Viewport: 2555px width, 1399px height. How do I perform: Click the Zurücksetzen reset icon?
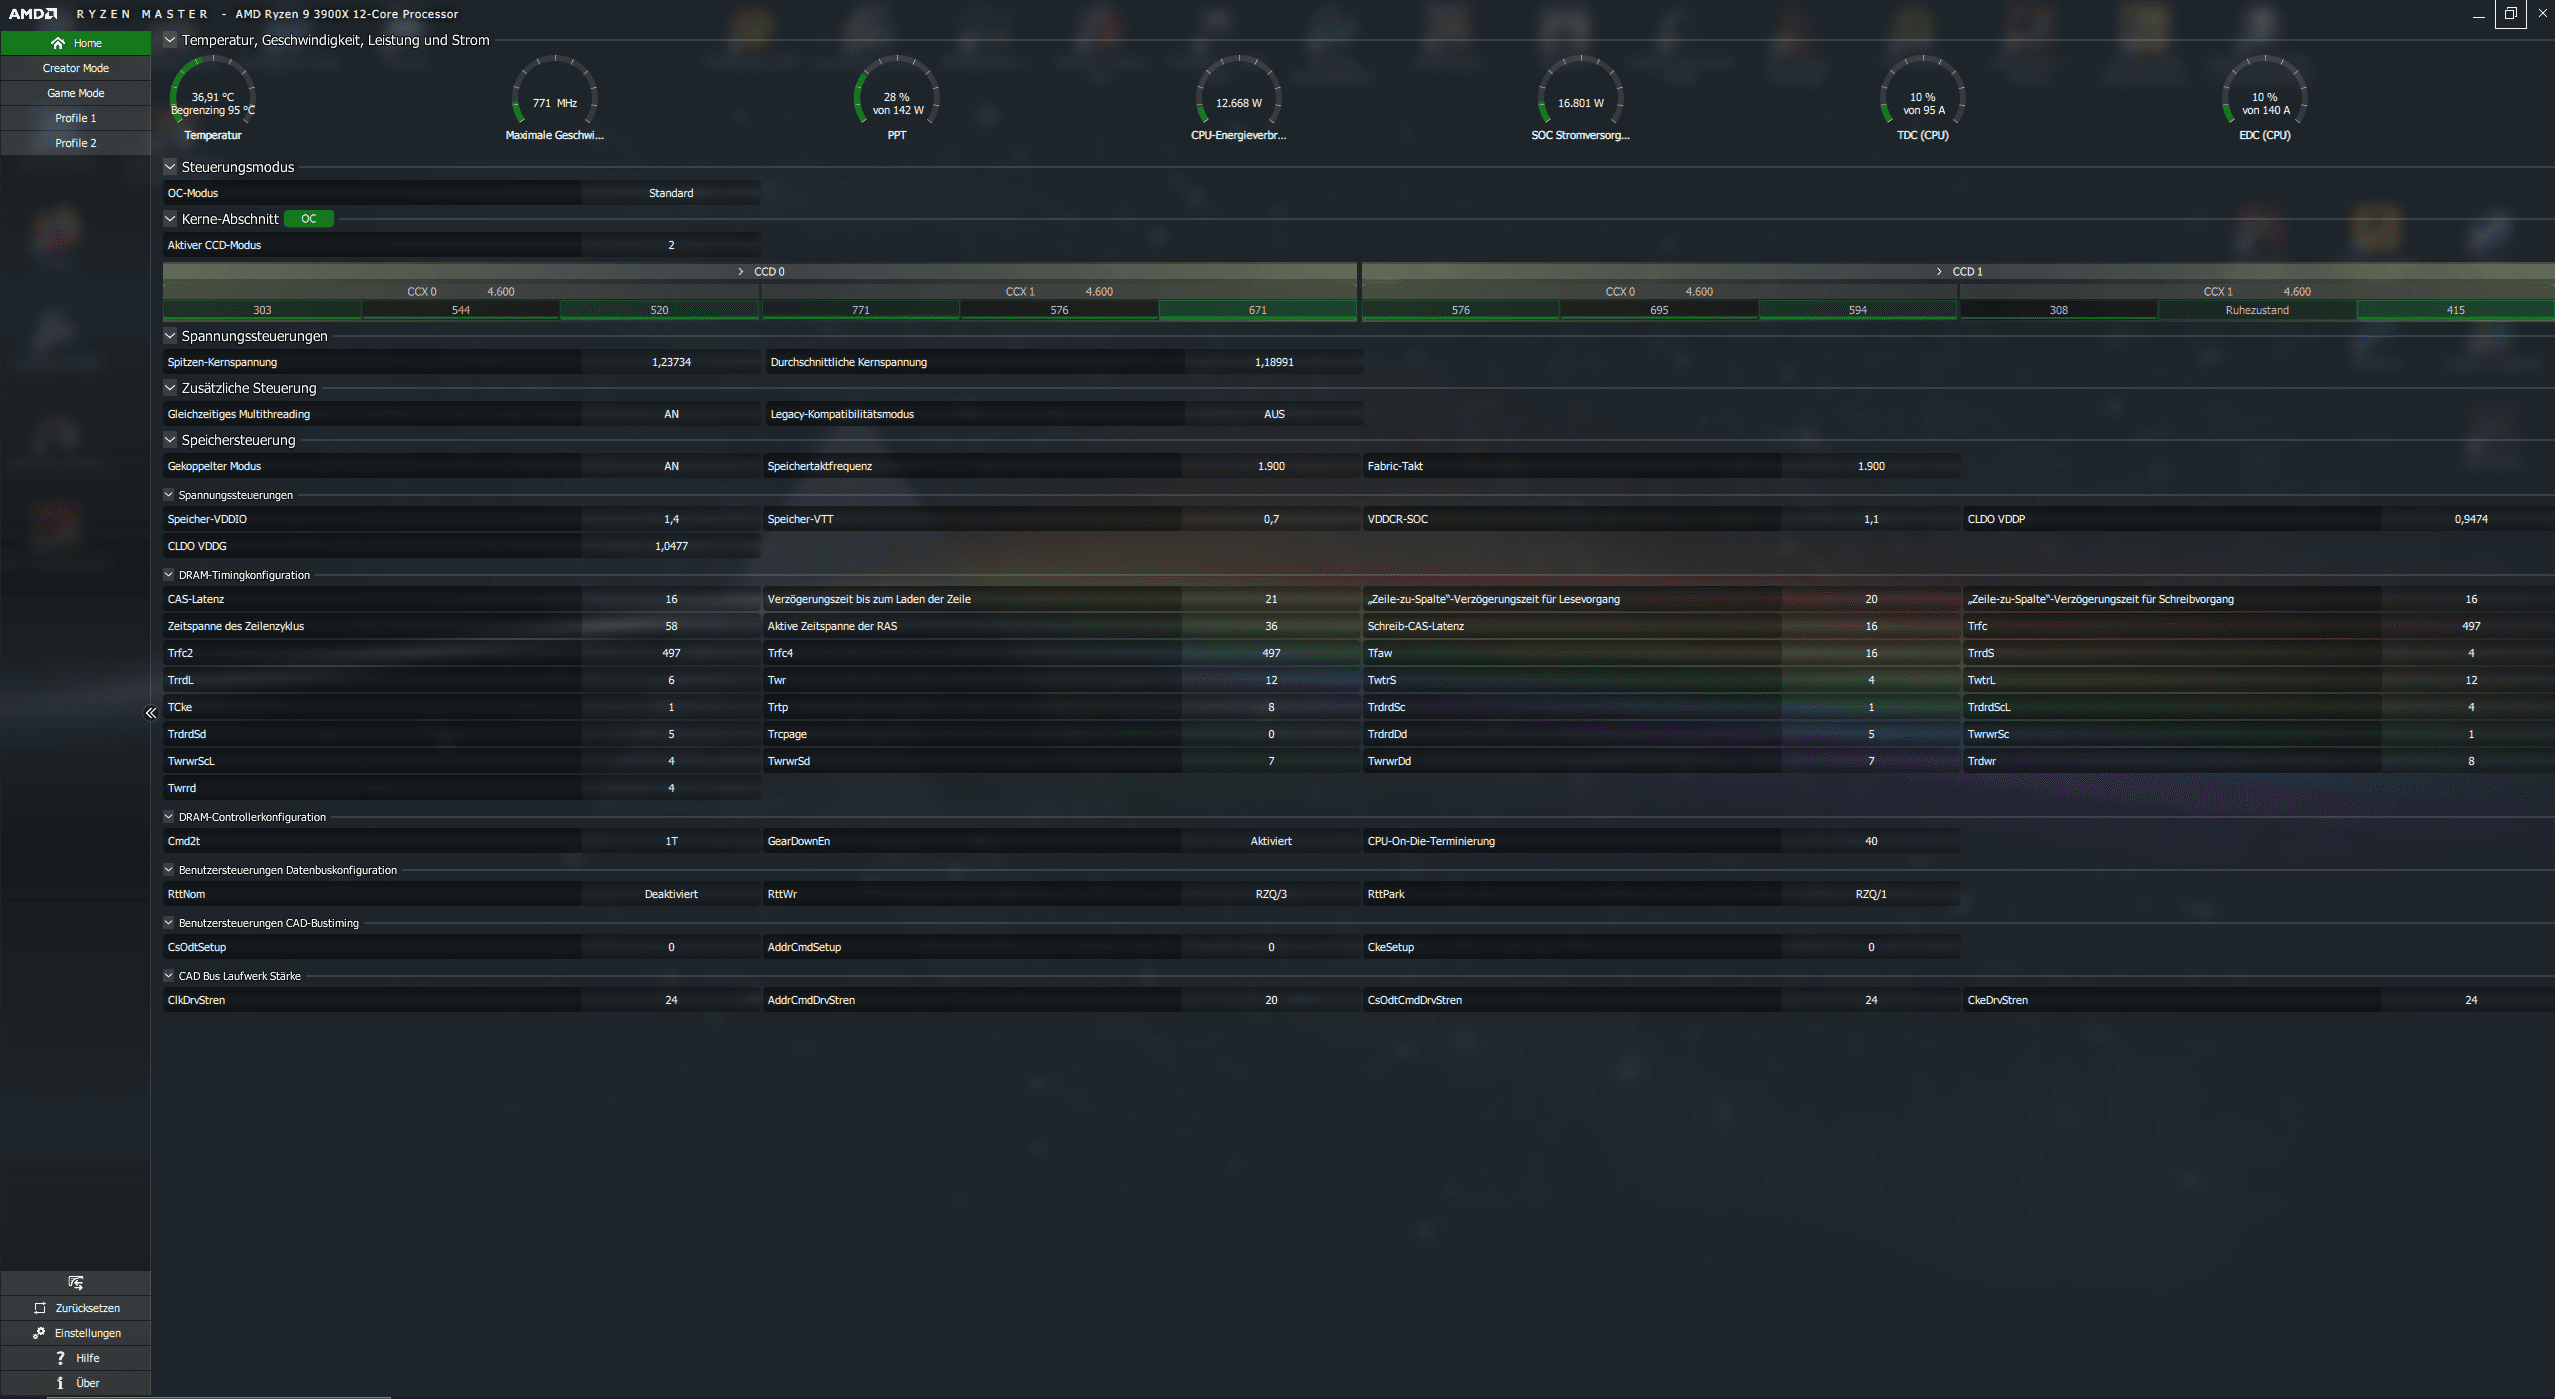[40, 1308]
